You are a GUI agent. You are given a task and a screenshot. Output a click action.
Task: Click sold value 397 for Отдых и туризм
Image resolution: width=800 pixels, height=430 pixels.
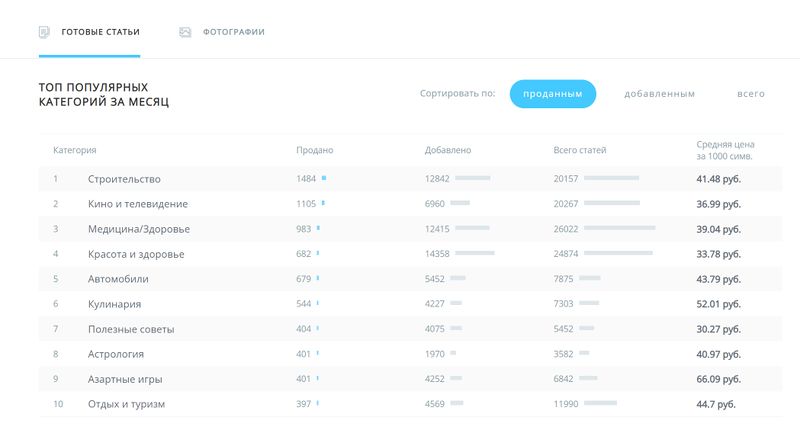click(x=303, y=403)
